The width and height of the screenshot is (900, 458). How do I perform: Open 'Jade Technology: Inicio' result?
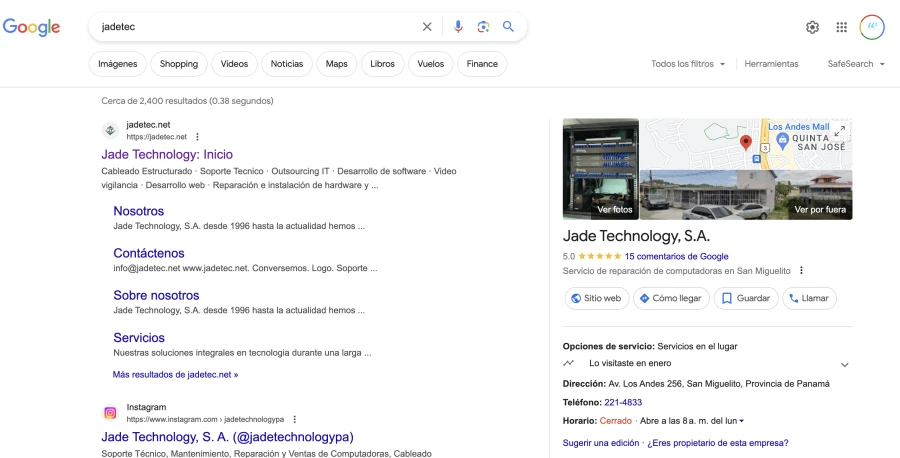click(167, 154)
